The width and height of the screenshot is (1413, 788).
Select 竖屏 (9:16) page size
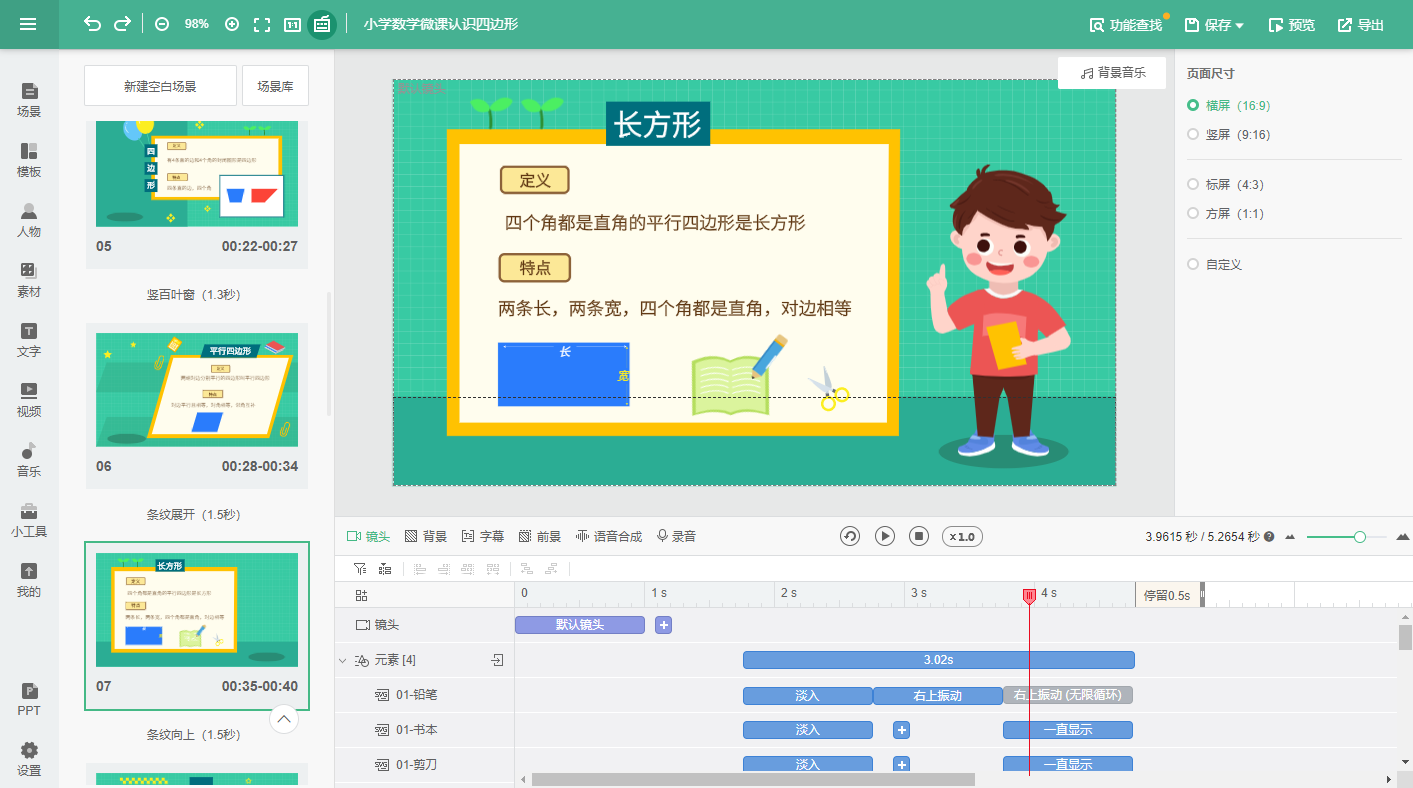tap(1192, 134)
